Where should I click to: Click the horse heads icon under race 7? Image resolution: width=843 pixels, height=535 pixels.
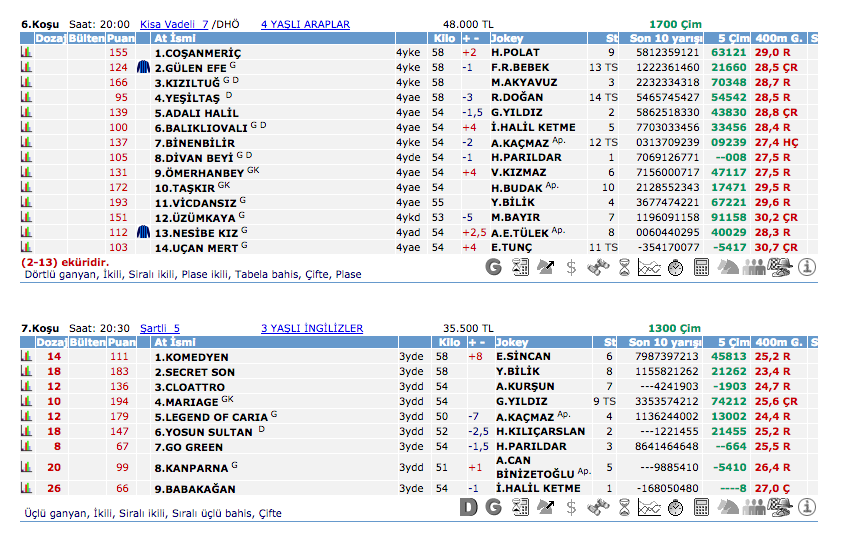[x=728, y=507]
